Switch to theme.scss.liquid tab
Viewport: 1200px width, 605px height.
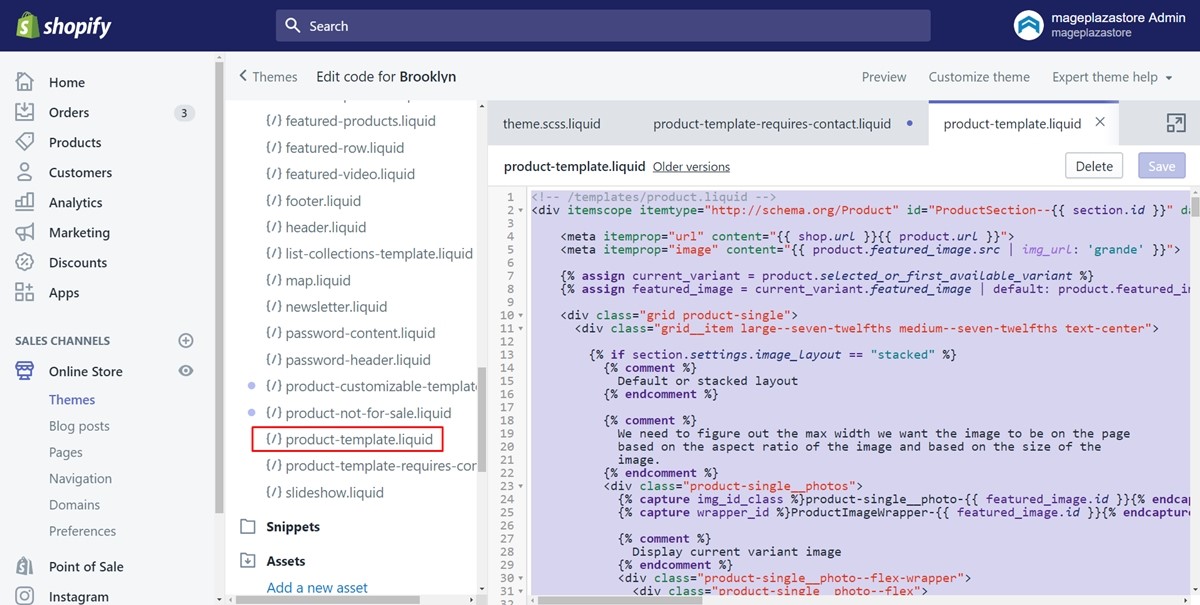[x=552, y=124]
